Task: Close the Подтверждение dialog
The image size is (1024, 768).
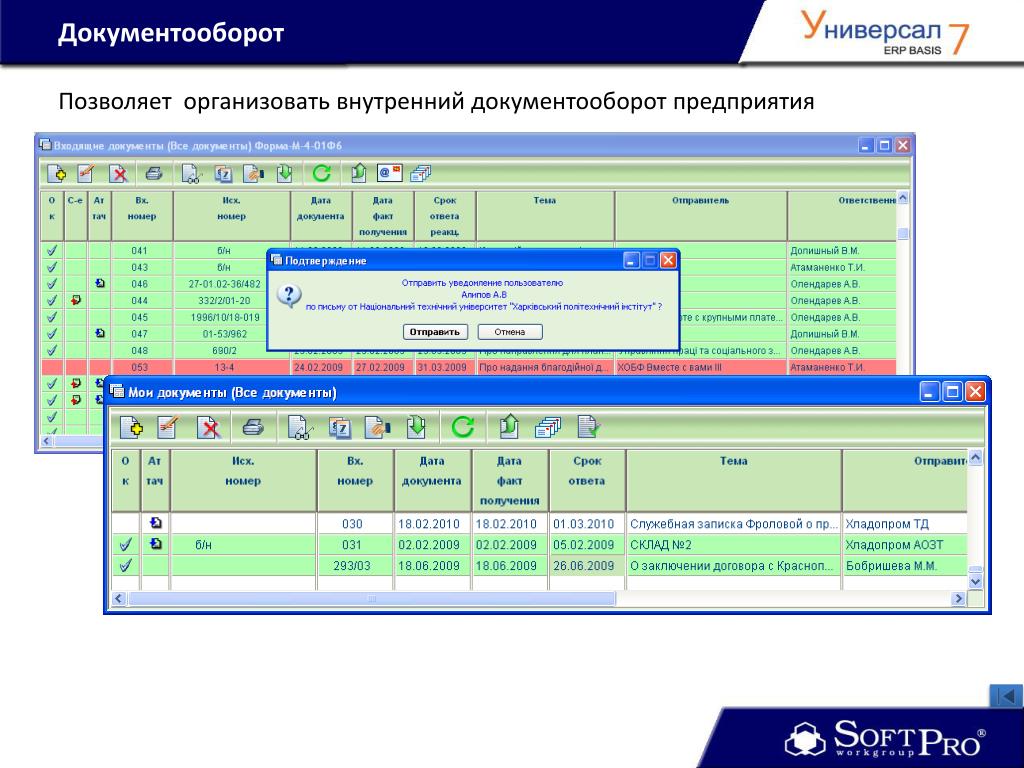Action: tap(668, 261)
